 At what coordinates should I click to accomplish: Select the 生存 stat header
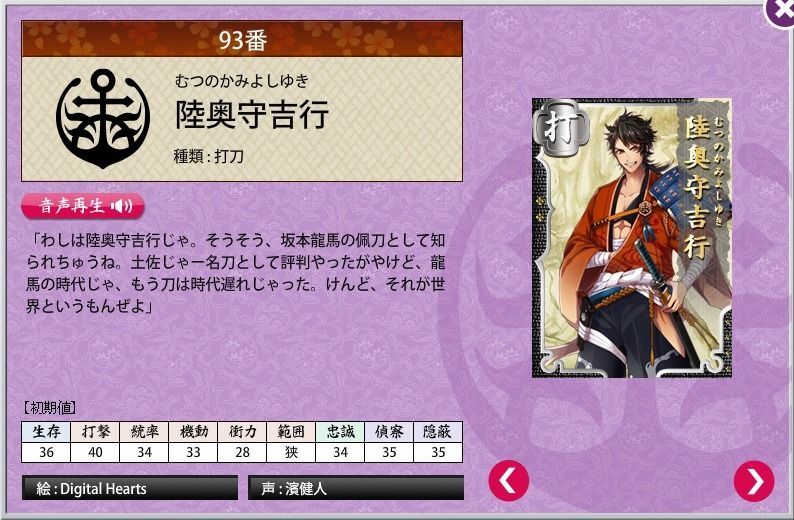pos(46,432)
